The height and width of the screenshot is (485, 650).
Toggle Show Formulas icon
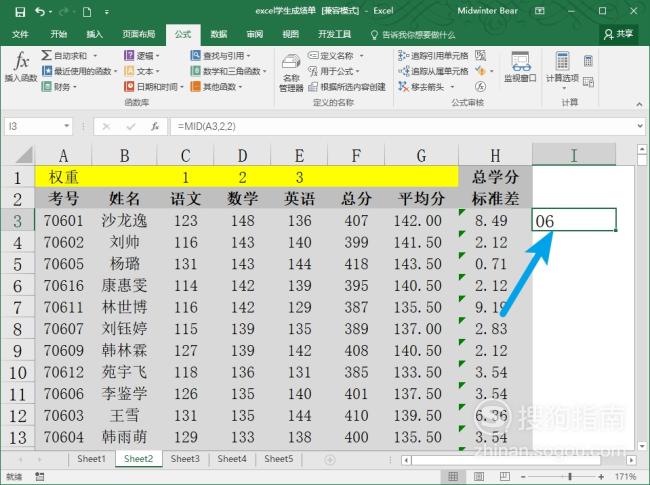[480, 55]
